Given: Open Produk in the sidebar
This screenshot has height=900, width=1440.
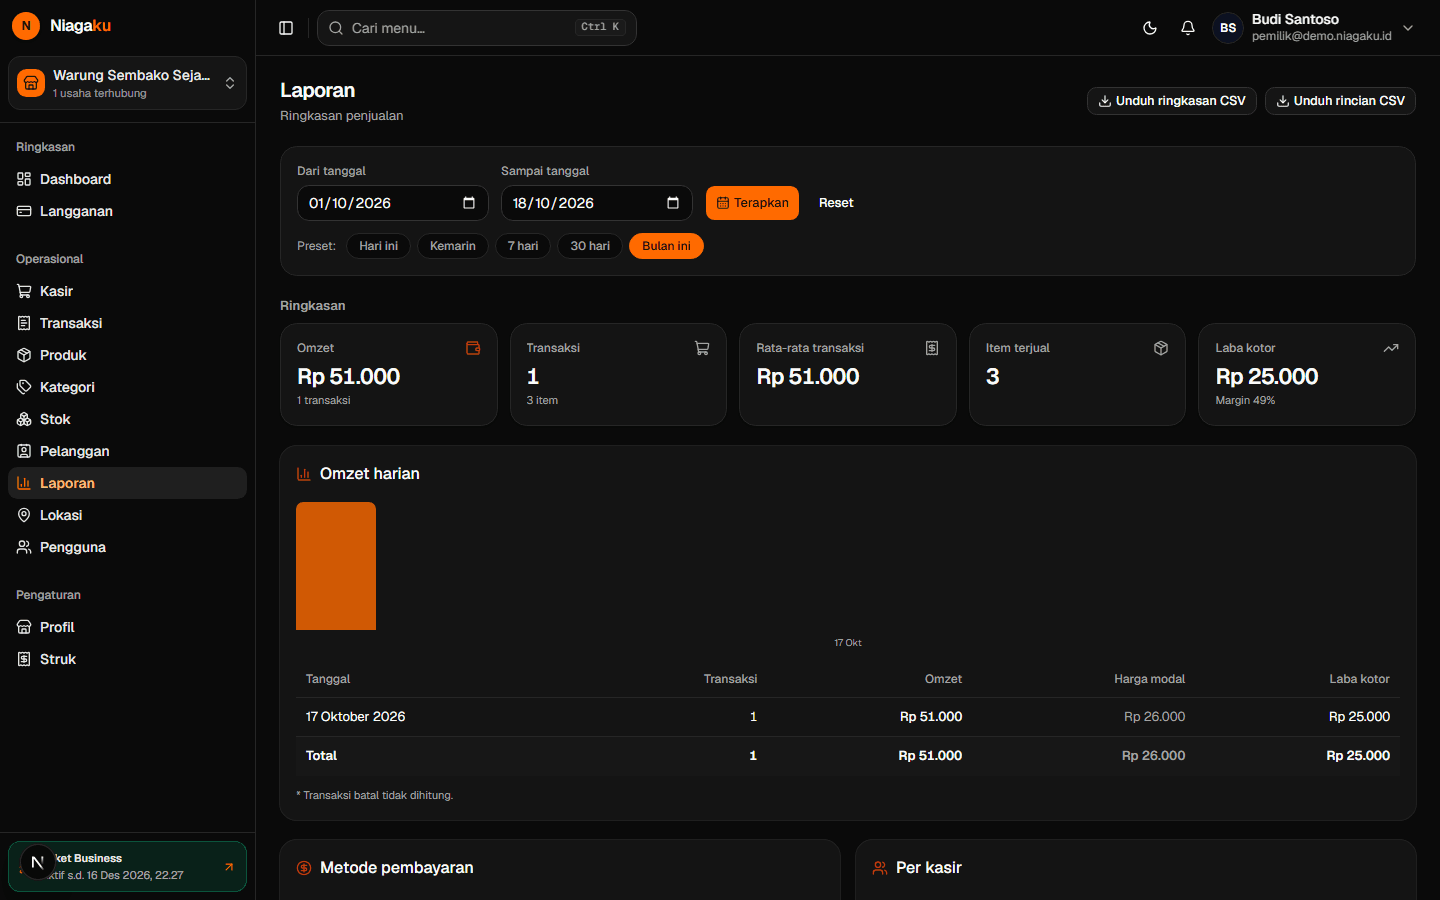Looking at the screenshot, I should [x=127, y=355].
